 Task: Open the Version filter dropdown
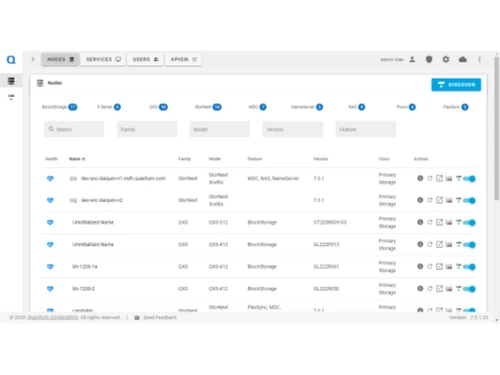point(293,129)
